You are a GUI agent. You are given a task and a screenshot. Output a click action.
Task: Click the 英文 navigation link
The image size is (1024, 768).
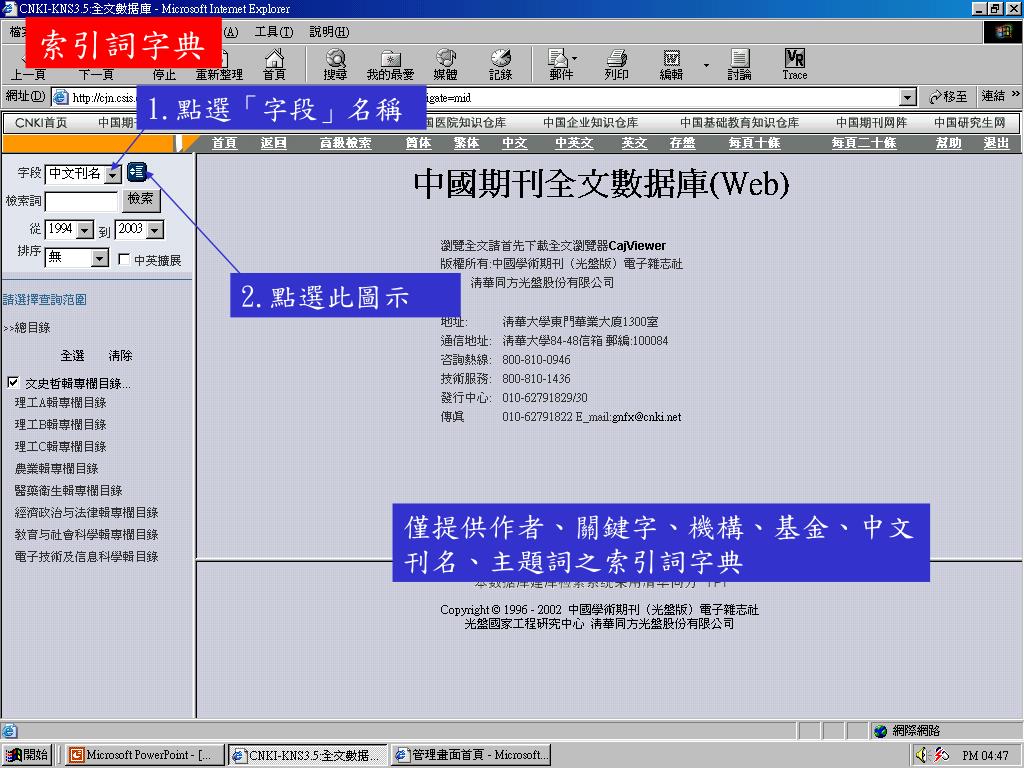[634, 143]
